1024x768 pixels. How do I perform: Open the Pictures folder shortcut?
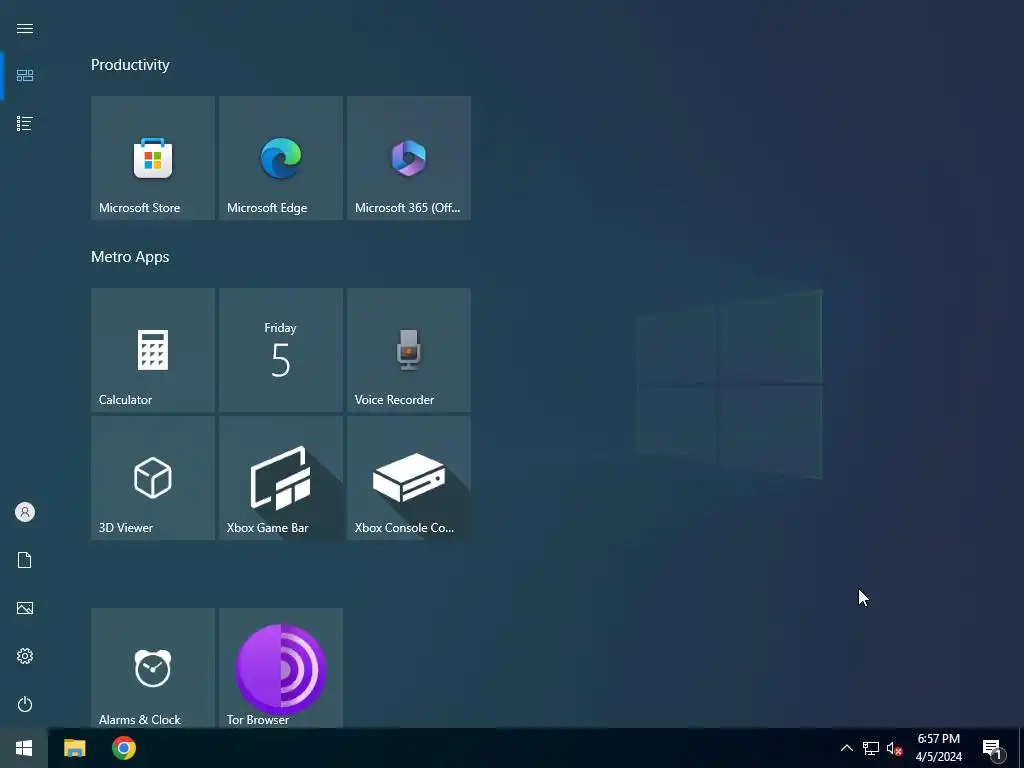[25, 608]
